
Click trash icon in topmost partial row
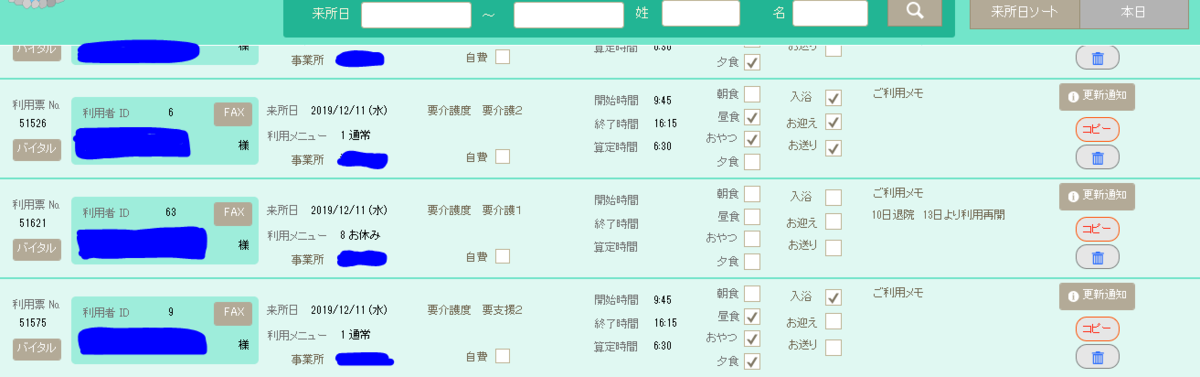tap(1097, 58)
